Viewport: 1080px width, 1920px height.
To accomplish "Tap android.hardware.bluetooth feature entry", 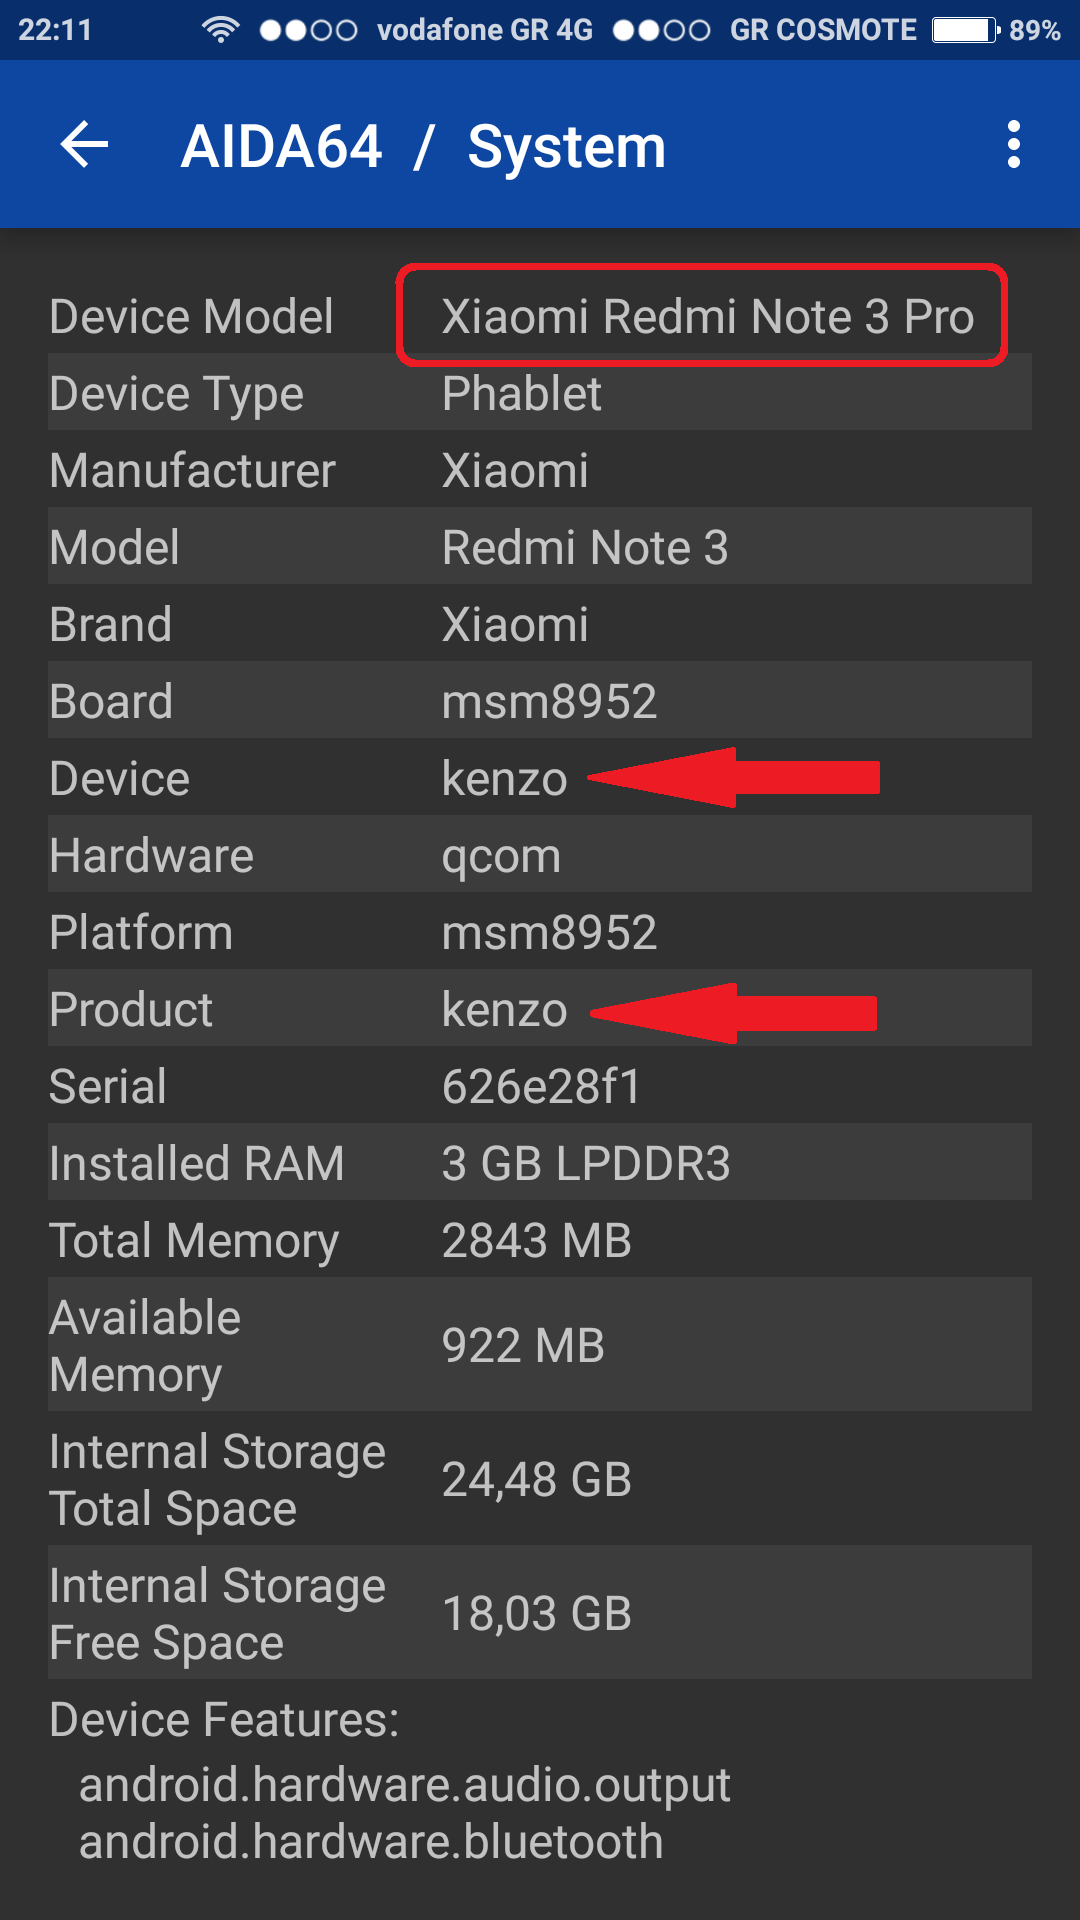I will (371, 1842).
